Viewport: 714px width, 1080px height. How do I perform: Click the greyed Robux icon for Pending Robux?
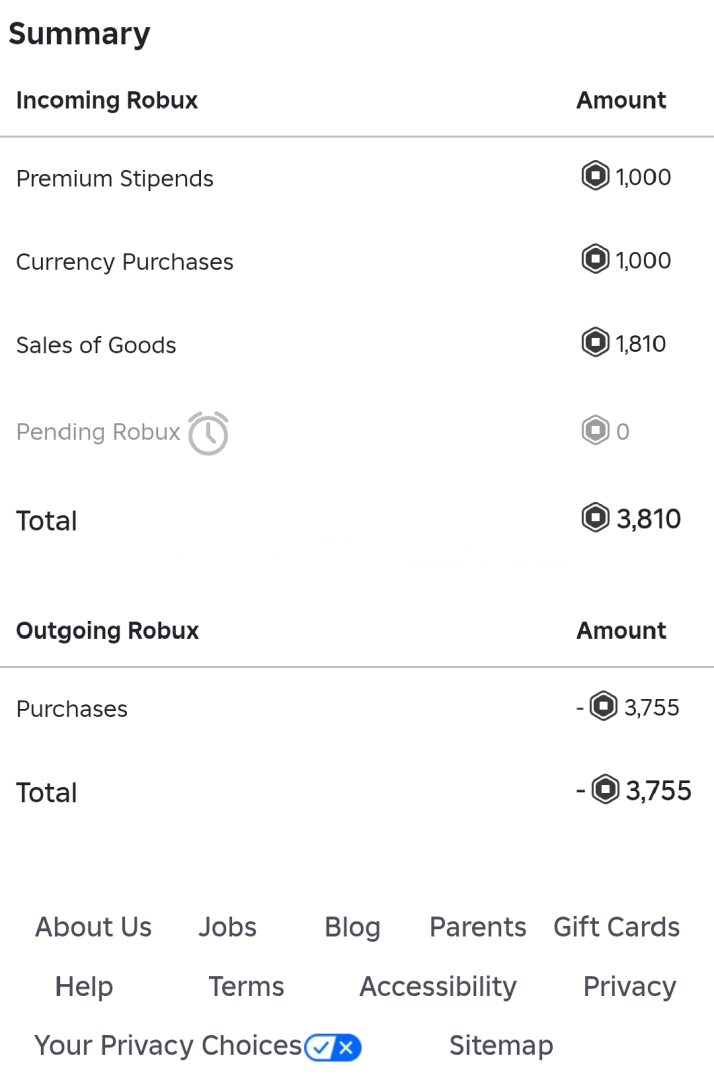pos(595,431)
